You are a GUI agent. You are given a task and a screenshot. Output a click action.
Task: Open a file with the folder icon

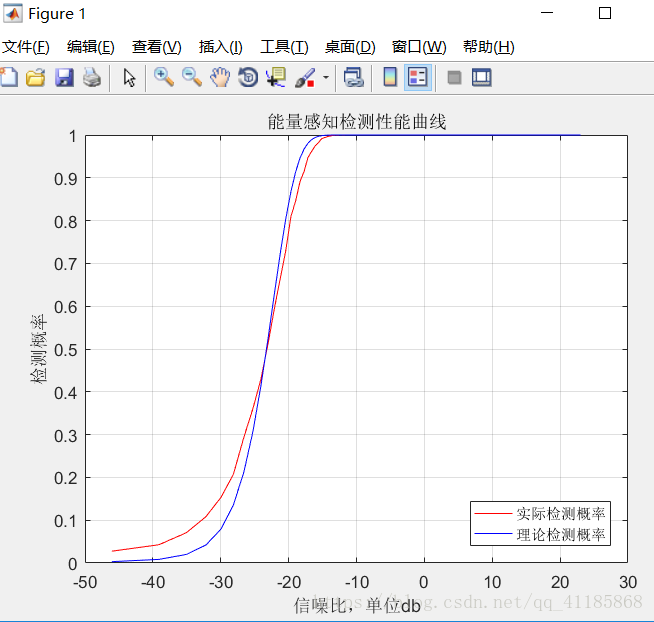35,78
